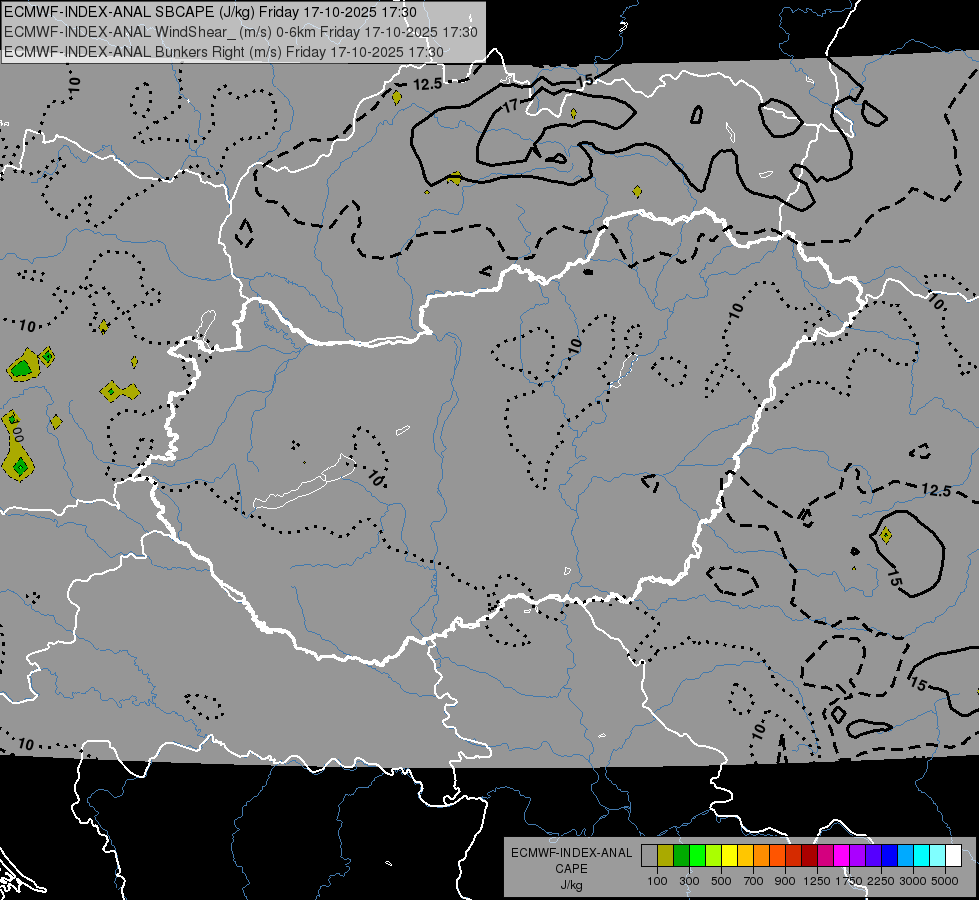Click the olive swatch in CAPE legend

pos(666,856)
